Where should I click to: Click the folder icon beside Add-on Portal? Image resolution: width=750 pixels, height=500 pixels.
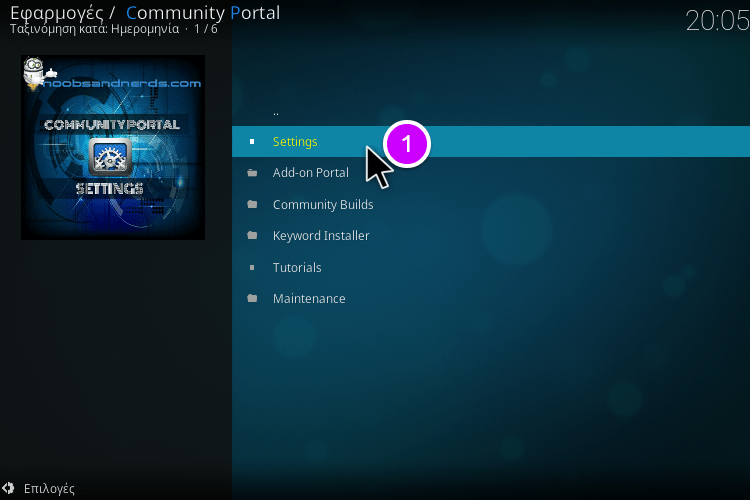tap(252, 173)
